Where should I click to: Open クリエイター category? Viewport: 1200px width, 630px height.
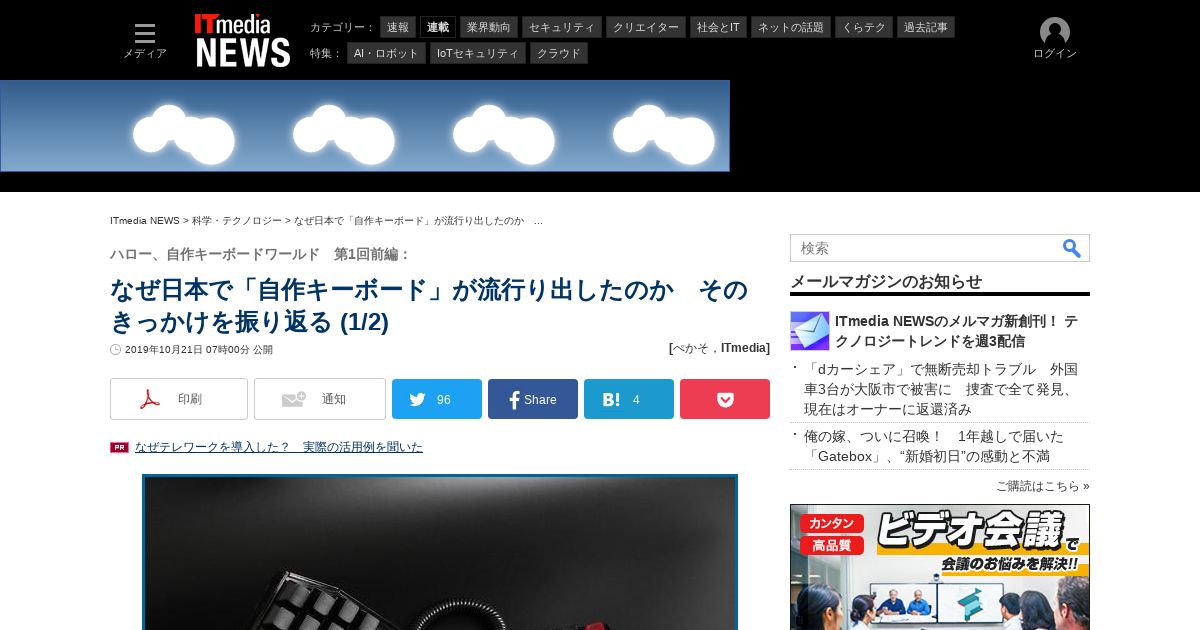(x=646, y=27)
